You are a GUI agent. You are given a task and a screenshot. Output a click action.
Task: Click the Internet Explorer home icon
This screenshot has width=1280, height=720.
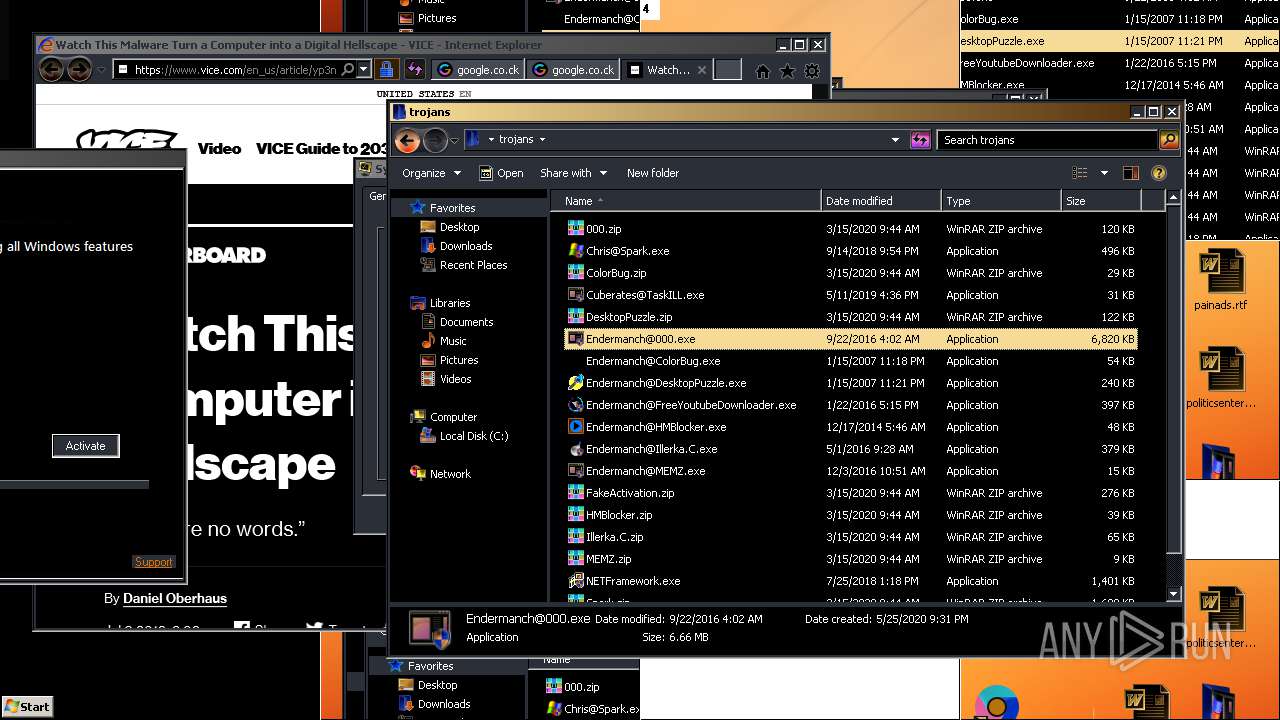point(763,71)
